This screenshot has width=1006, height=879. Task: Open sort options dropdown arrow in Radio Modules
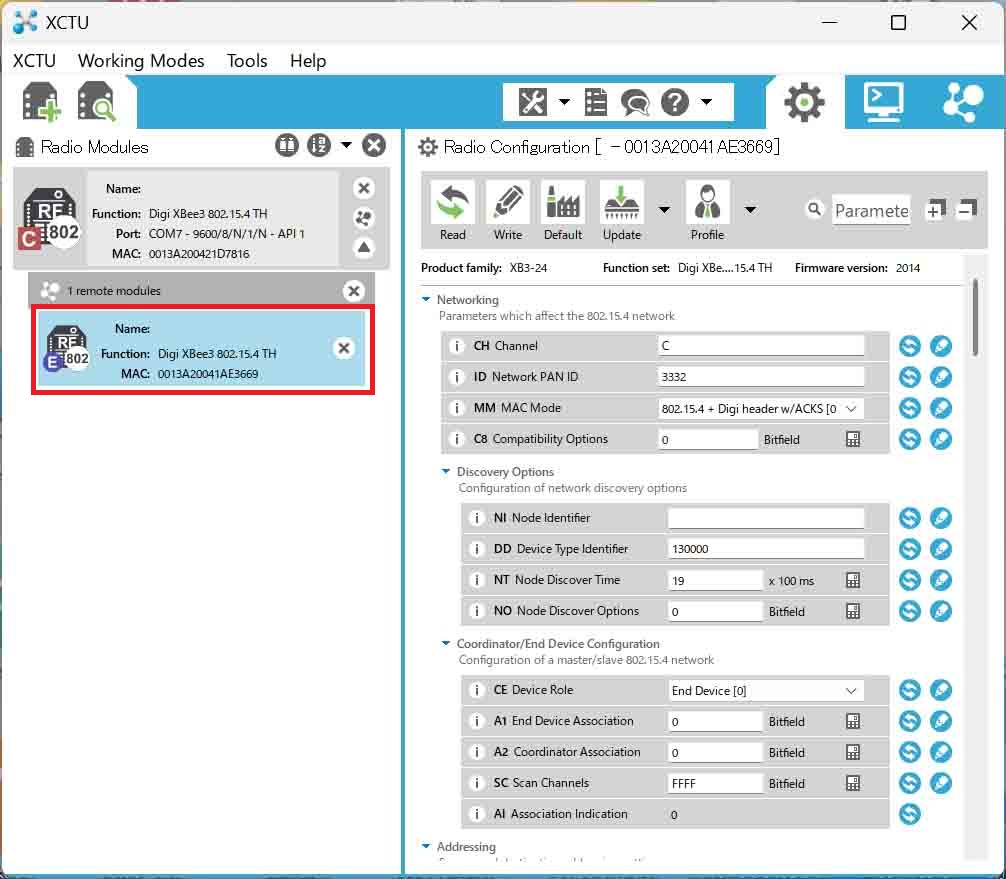pos(346,145)
